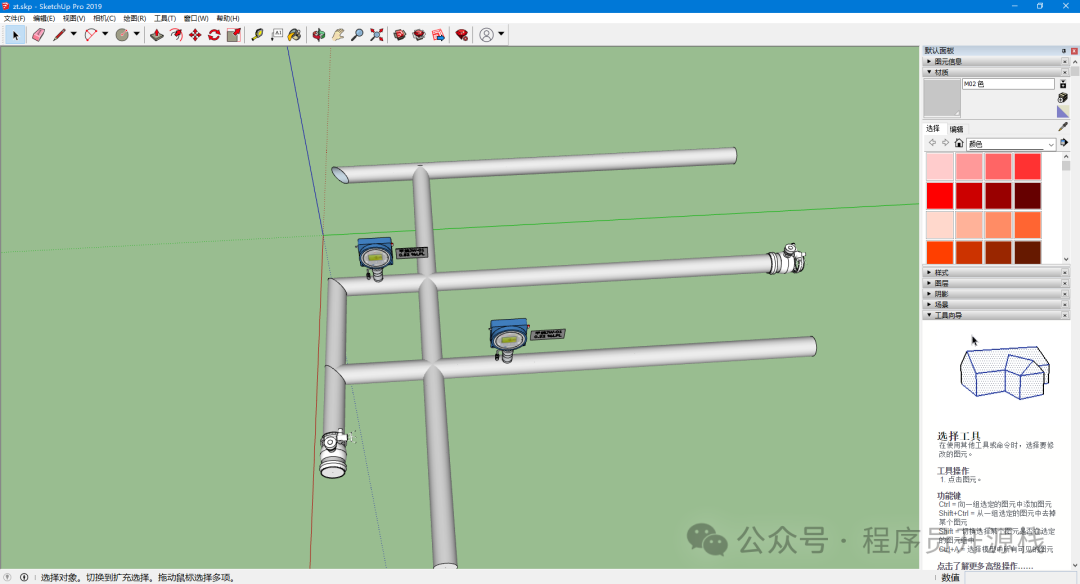The width and height of the screenshot is (1080, 584).
Task: Activate the Line (pencil) tool
Action: 59,34
